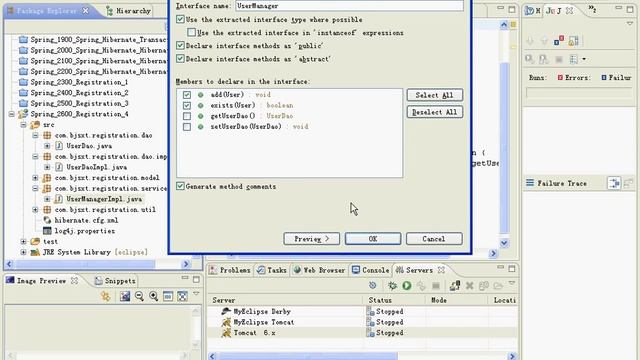Collapse the src folder node
Screen dimensions: 640x360
(x=24, y=124)
